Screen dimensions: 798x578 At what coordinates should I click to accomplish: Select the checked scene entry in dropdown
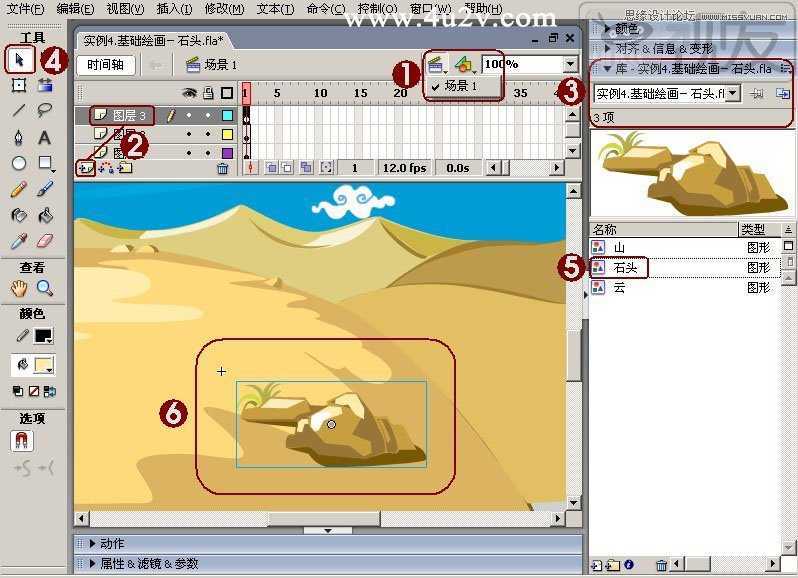461,86
